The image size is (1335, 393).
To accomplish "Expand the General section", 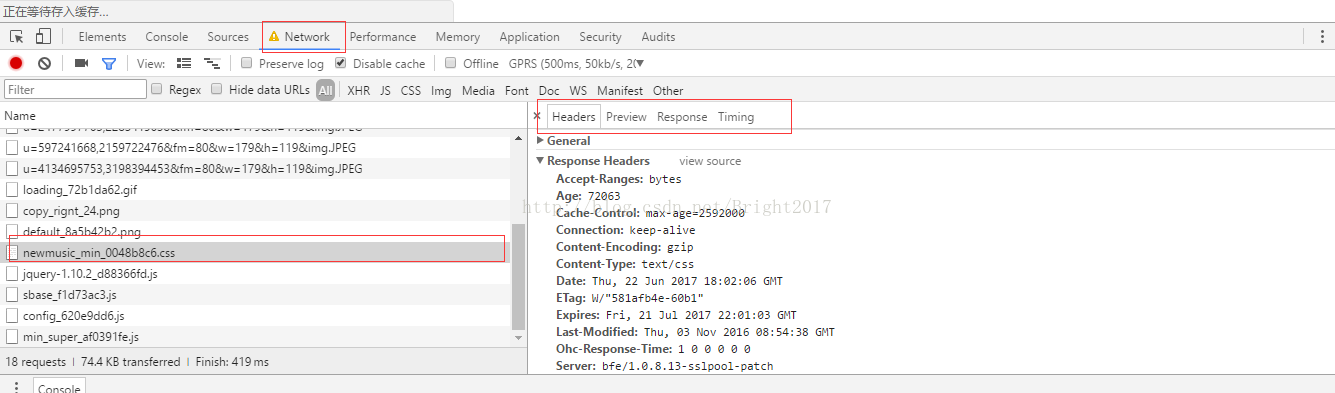I will tap(541, 141).
